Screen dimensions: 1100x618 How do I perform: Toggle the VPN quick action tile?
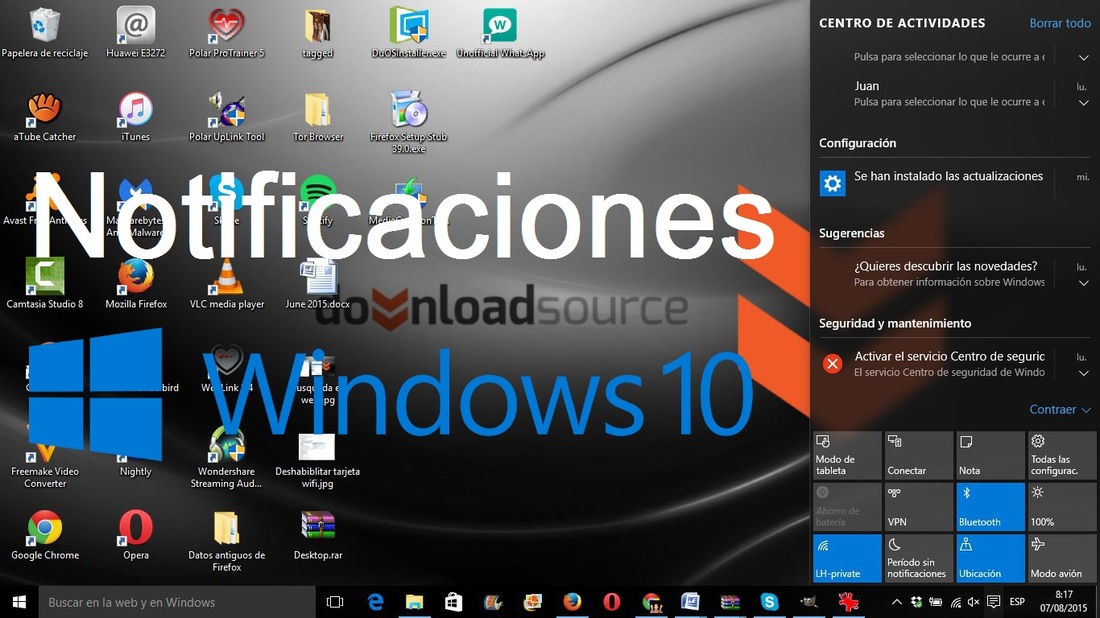point(918,506)
